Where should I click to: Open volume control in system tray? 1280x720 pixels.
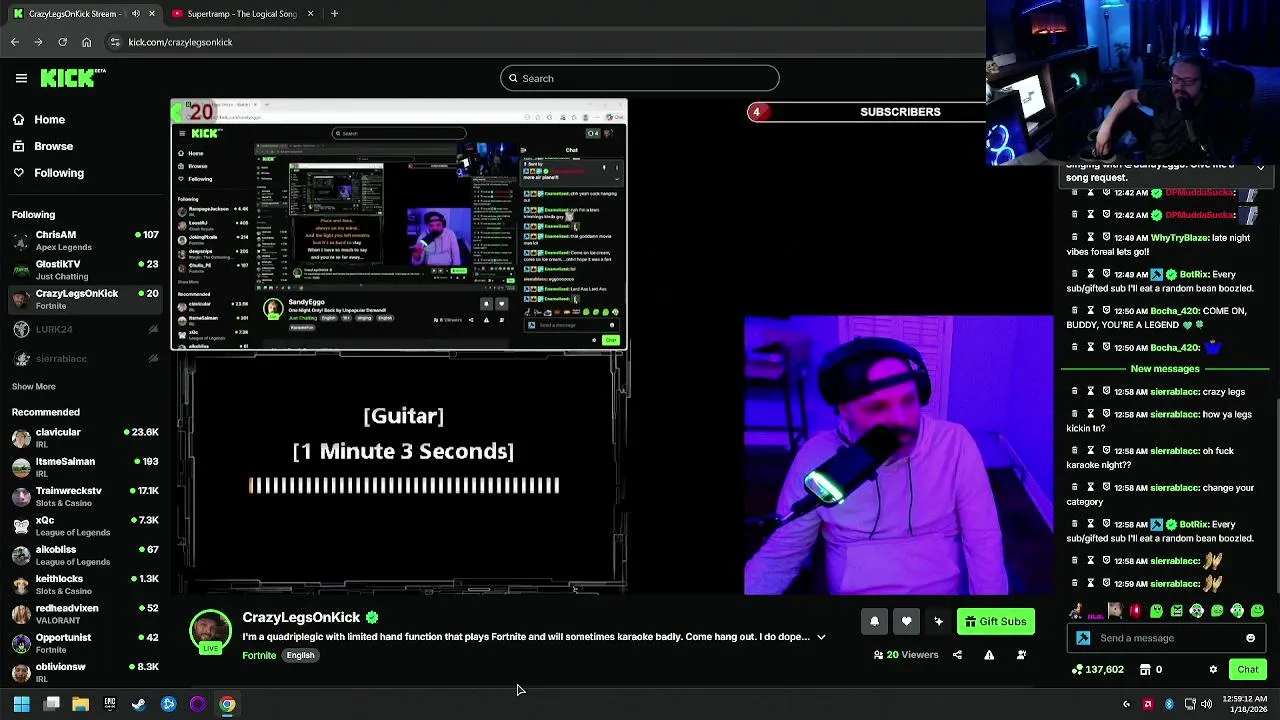(x=1206, y=704)
